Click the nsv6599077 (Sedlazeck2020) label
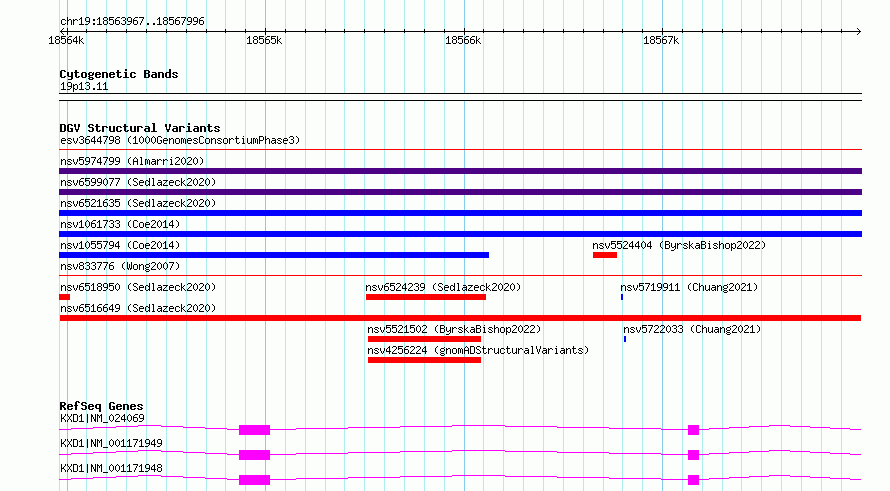This screenshot has width=890, height=491. [138, 182]
